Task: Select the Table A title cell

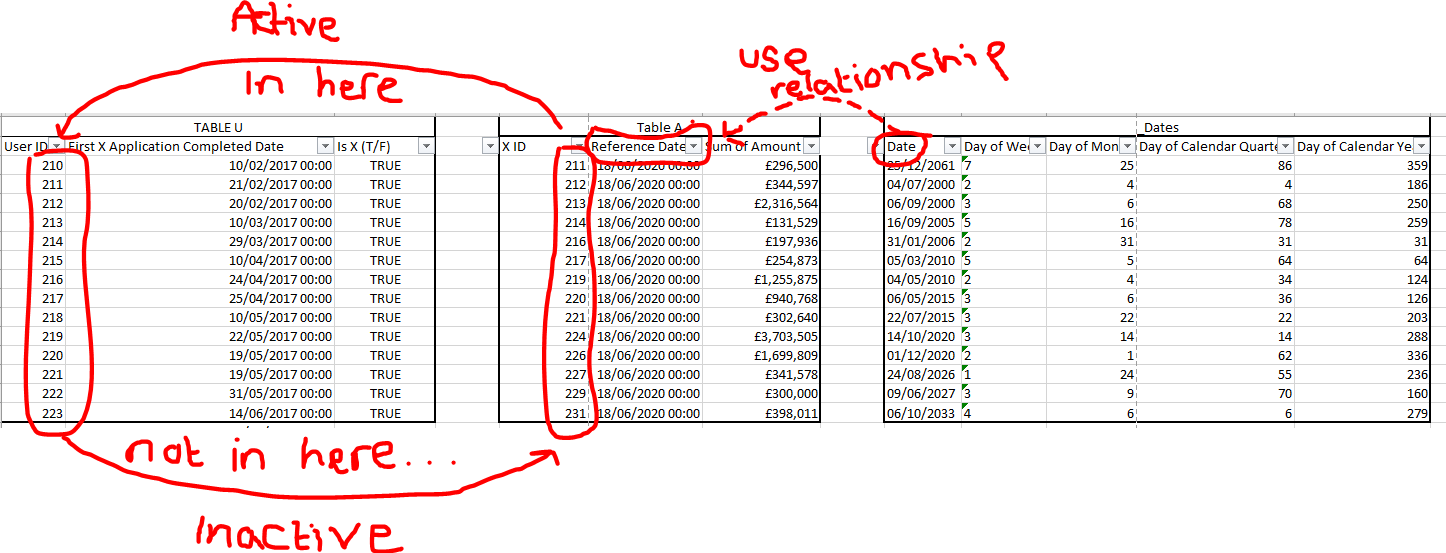Action: (x=660, y=127)
